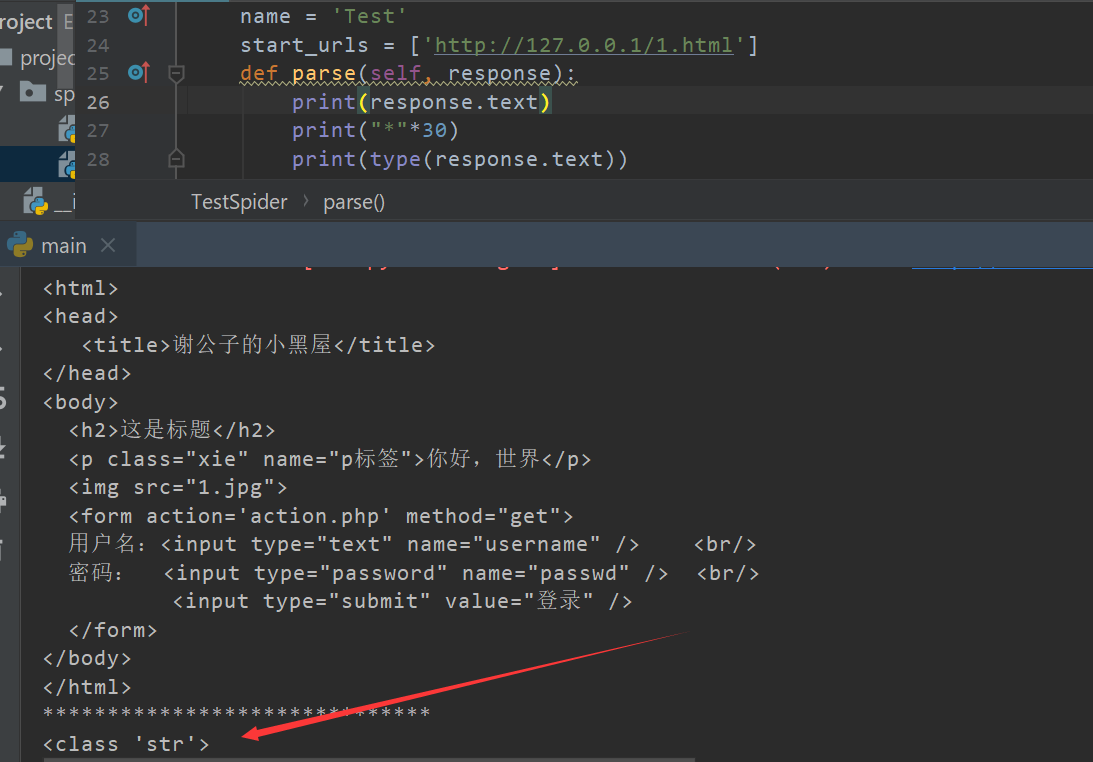1093x762 pixels.
Task: Open the start_urls link http://127.0.0.1/1.html
Action: (583, 45)
